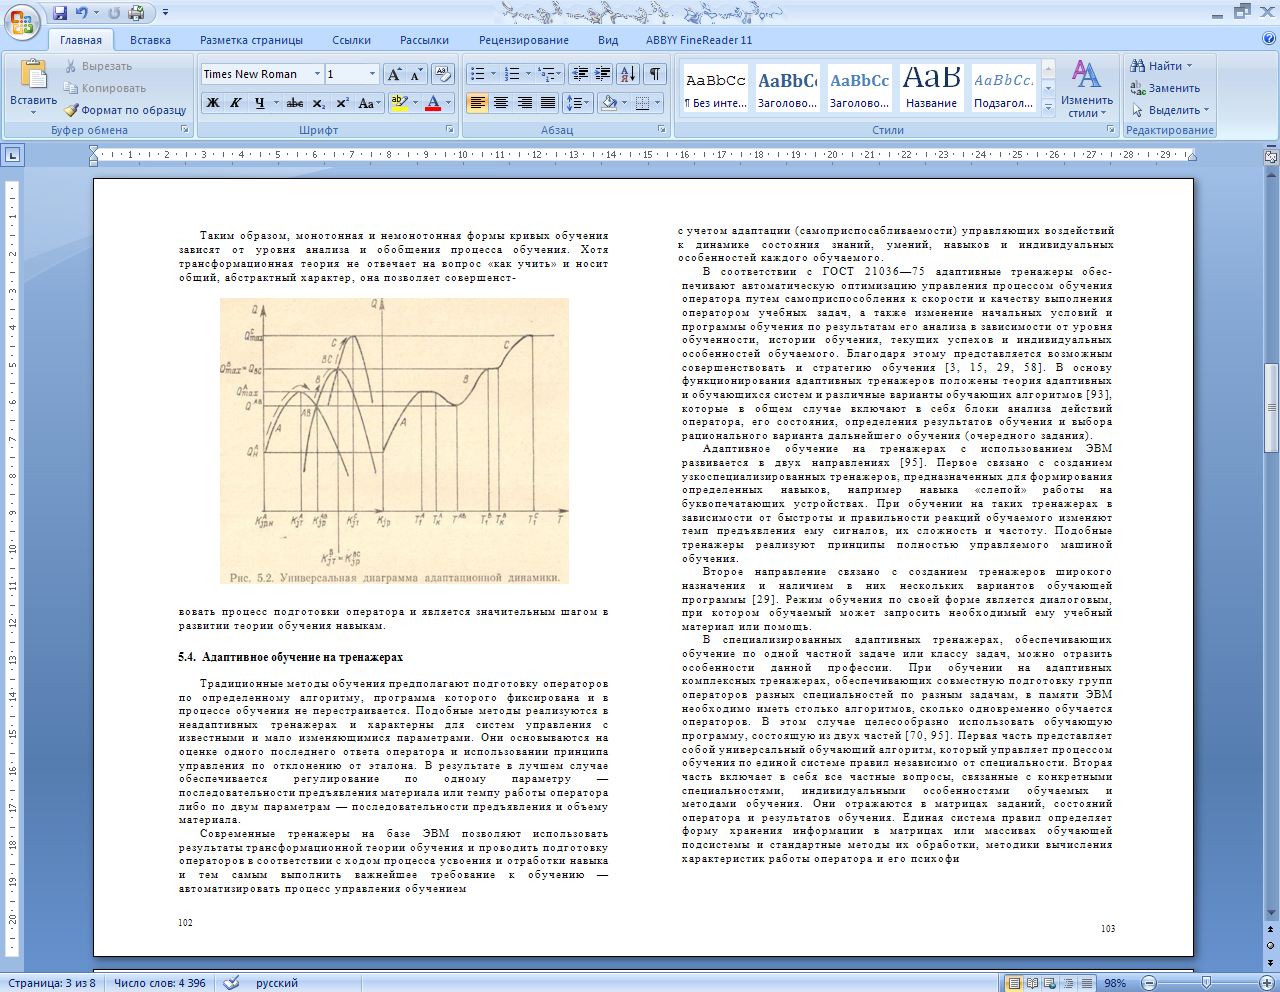Sort text with the A-Я sort icon
The height and width of the screenshot is (992, 1280).
click(x=628, y=74)
